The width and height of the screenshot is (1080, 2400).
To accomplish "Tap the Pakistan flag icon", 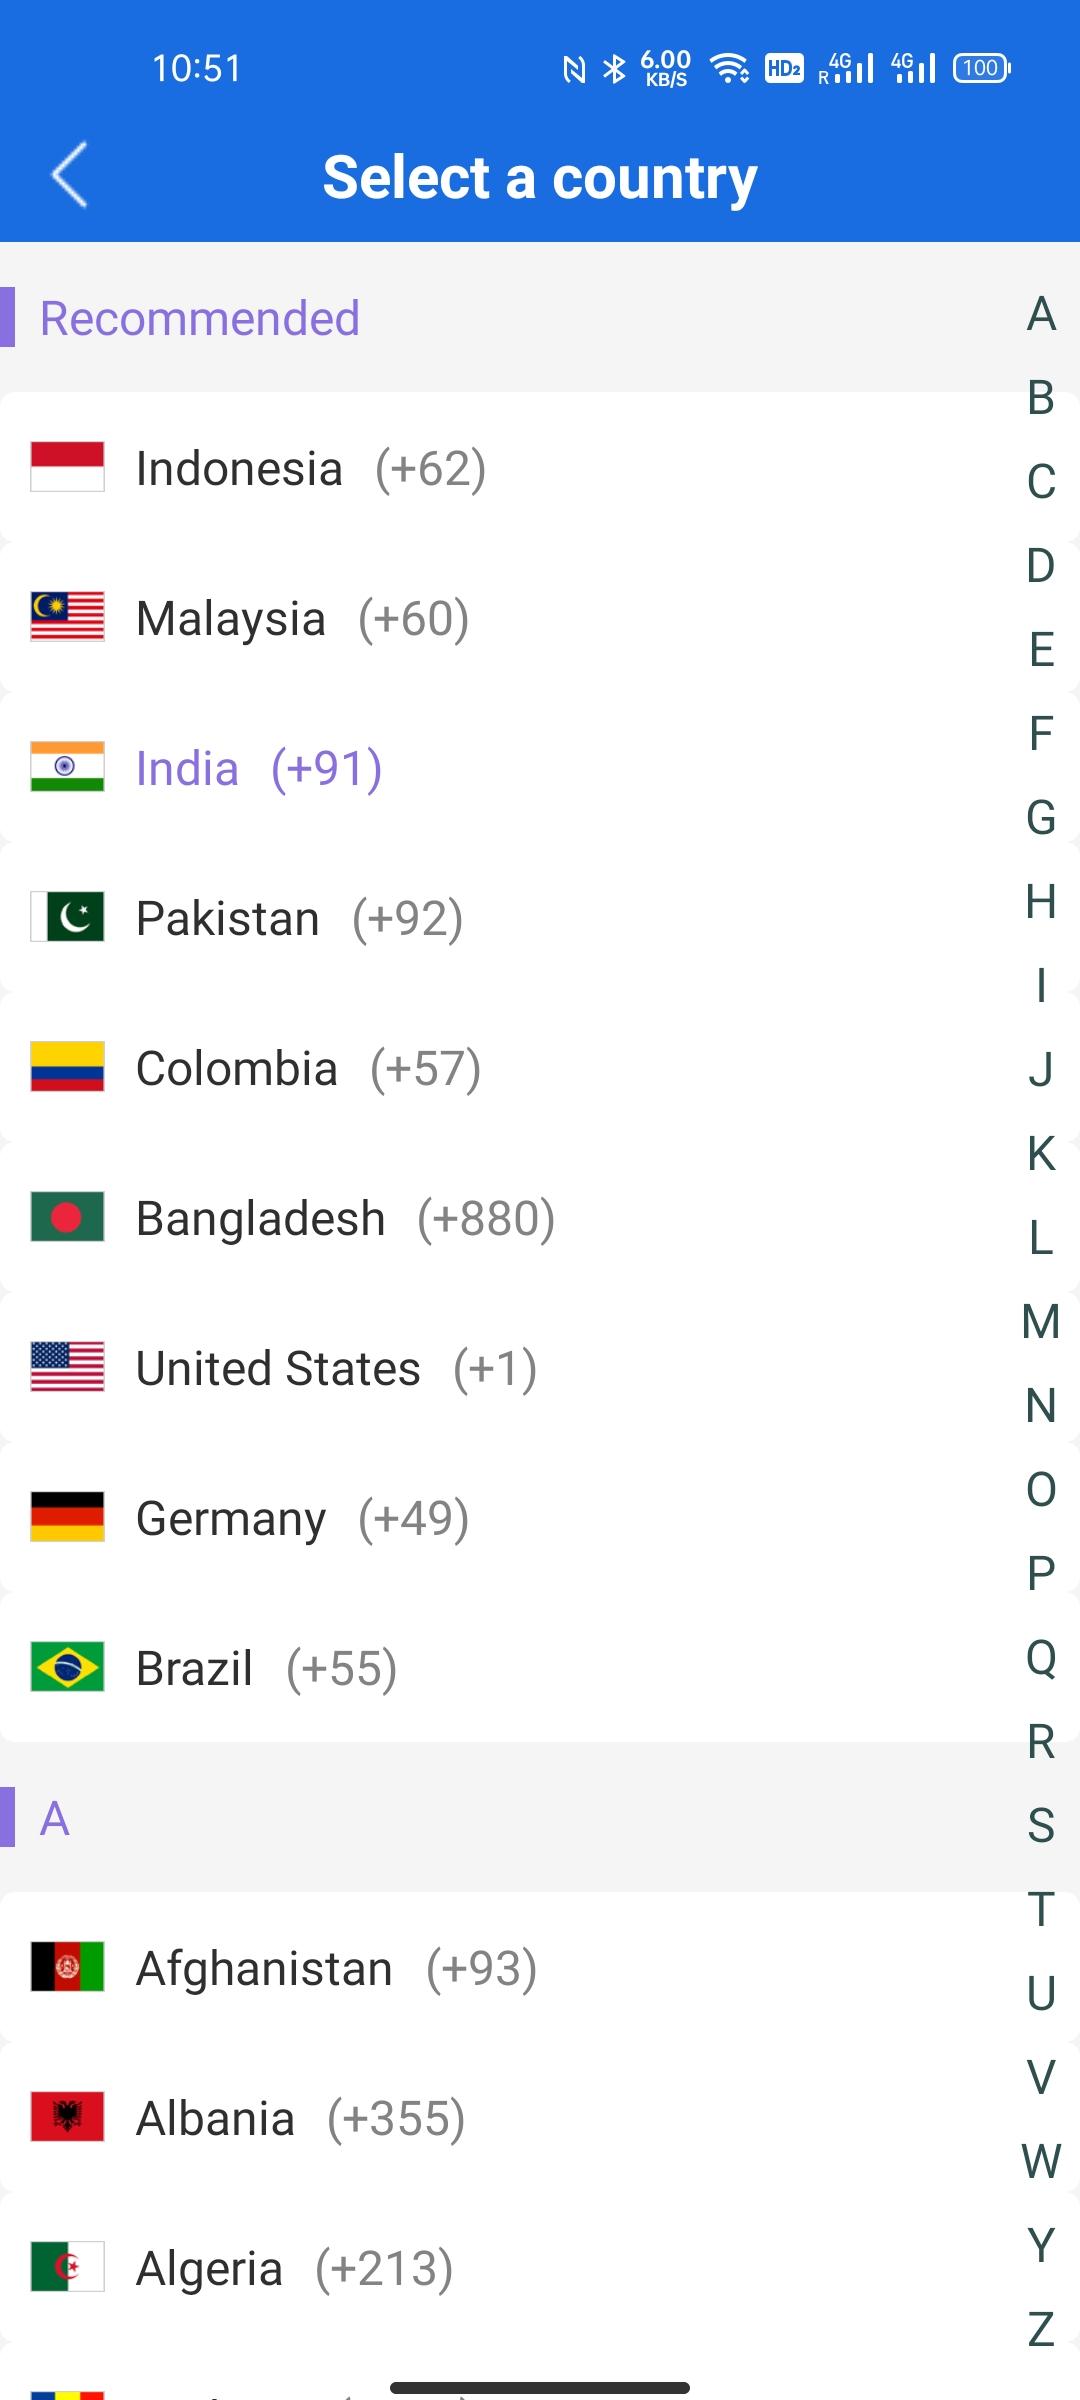I will [67, 917].
